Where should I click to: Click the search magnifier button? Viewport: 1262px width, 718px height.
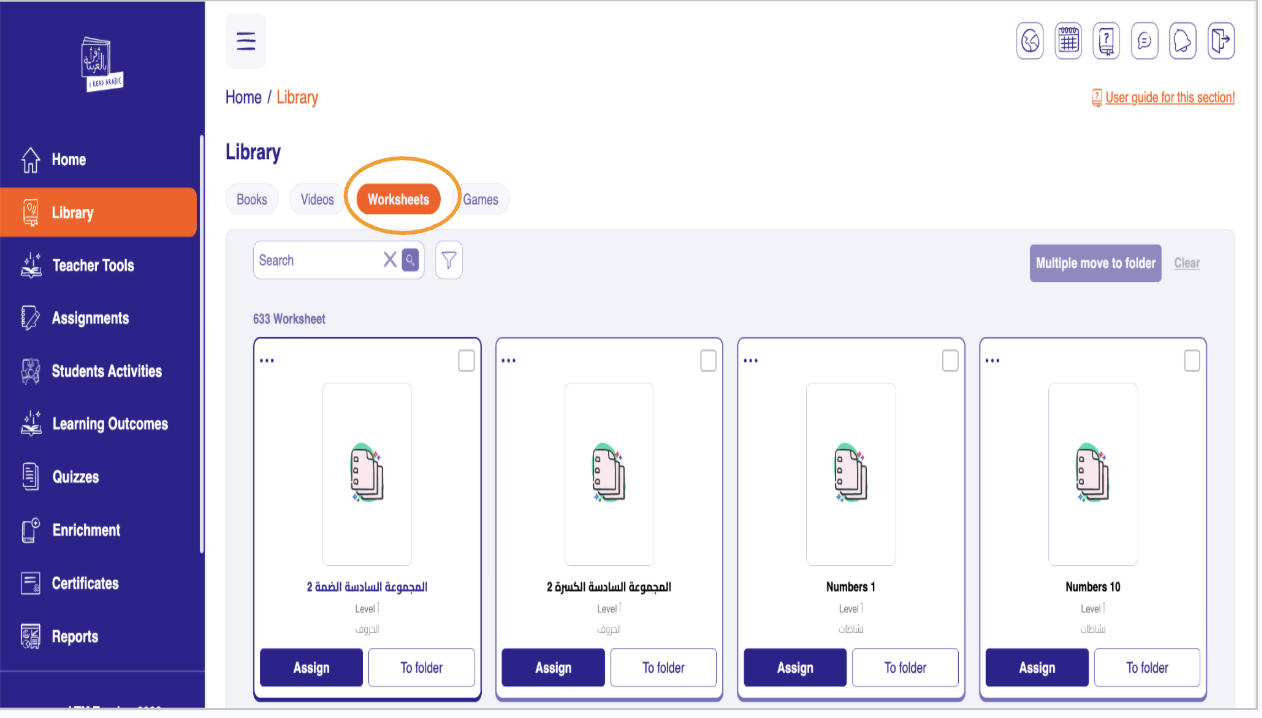click(410, 260)
